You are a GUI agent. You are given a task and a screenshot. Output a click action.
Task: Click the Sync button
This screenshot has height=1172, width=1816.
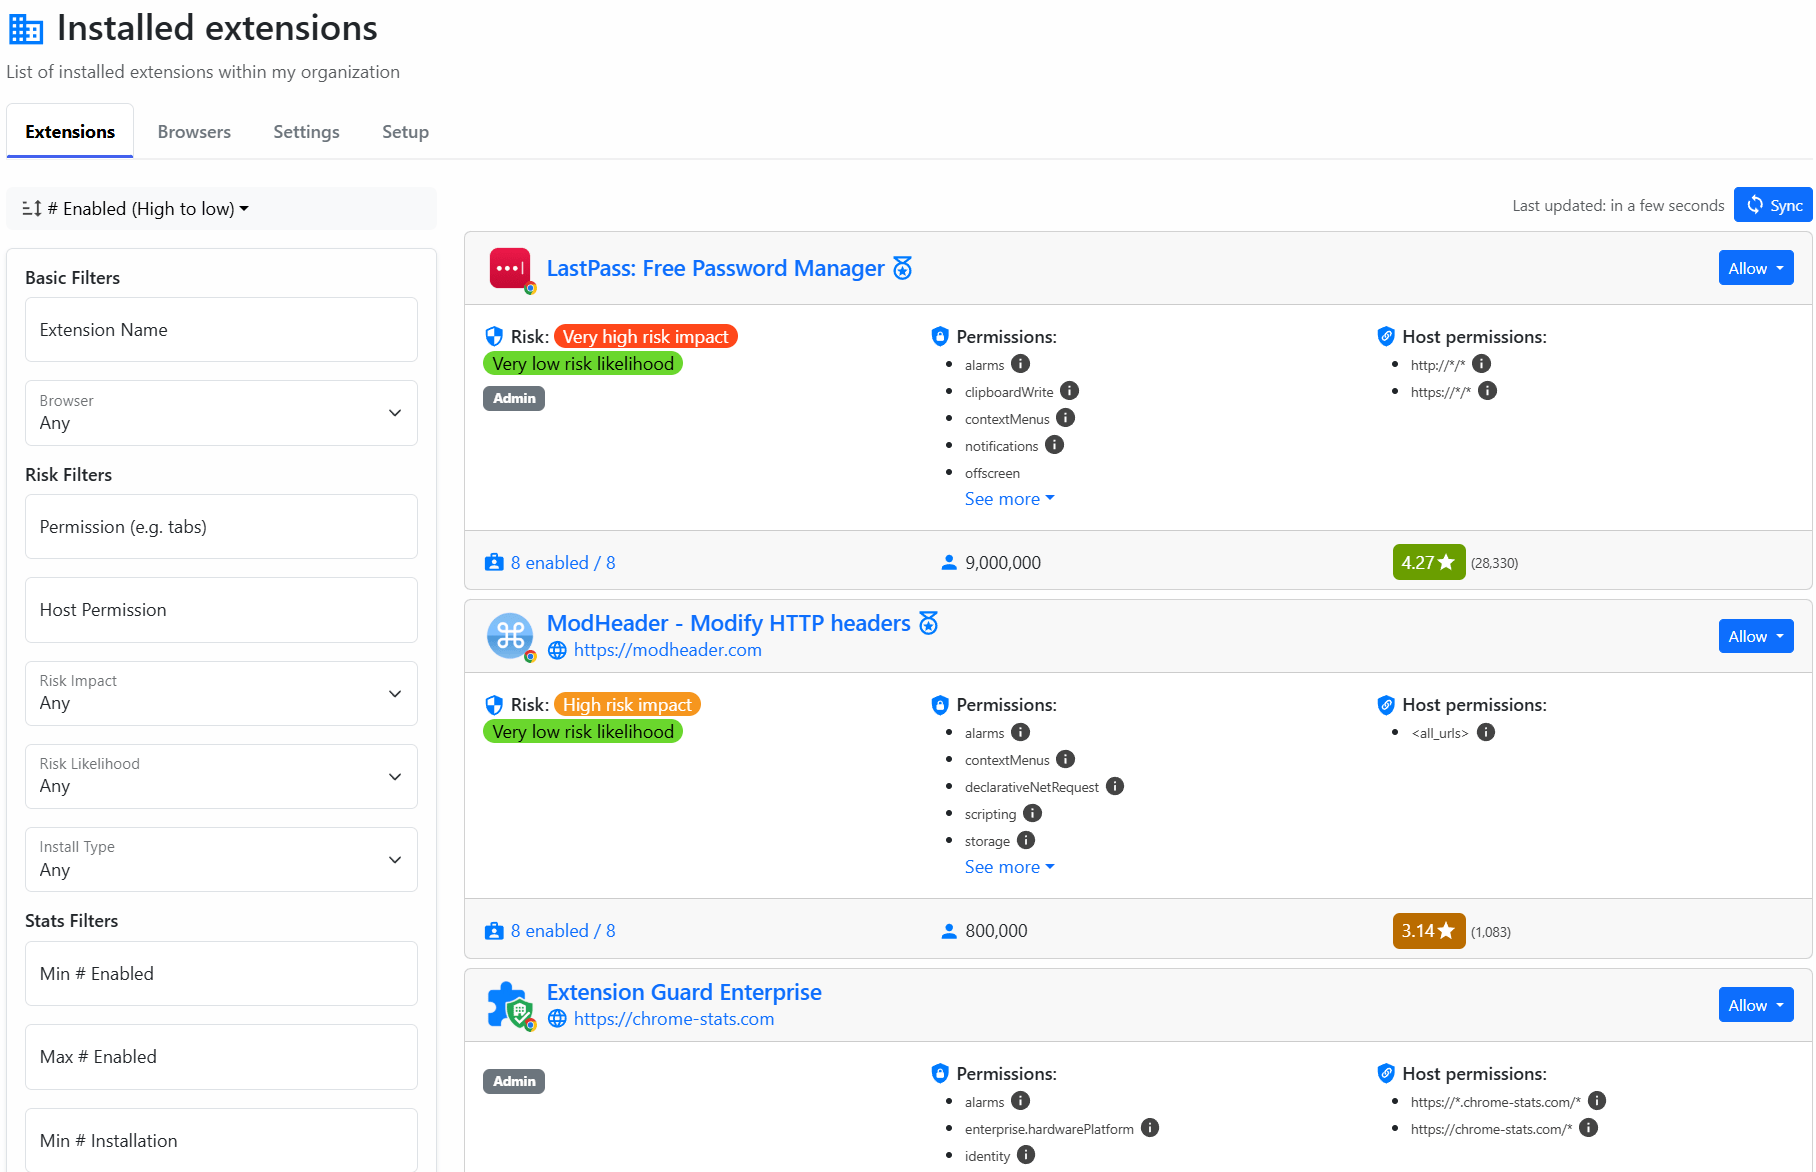click(1773, 205)
